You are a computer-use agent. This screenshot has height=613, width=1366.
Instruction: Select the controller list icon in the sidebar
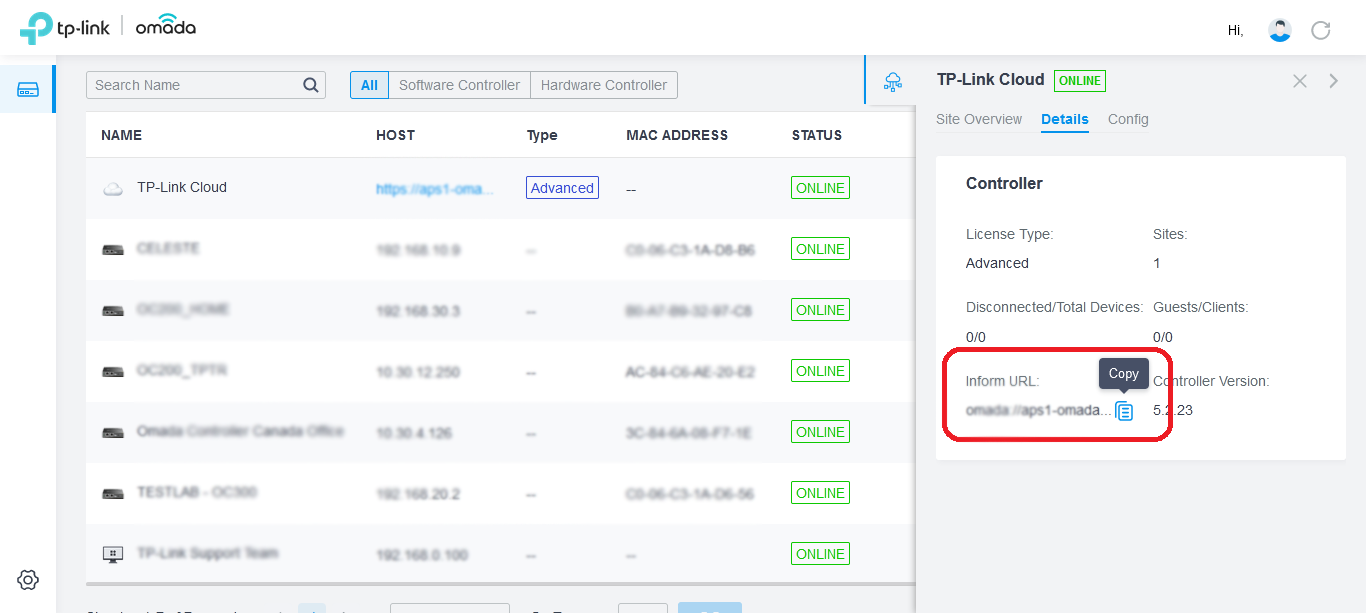click(28, 90)
